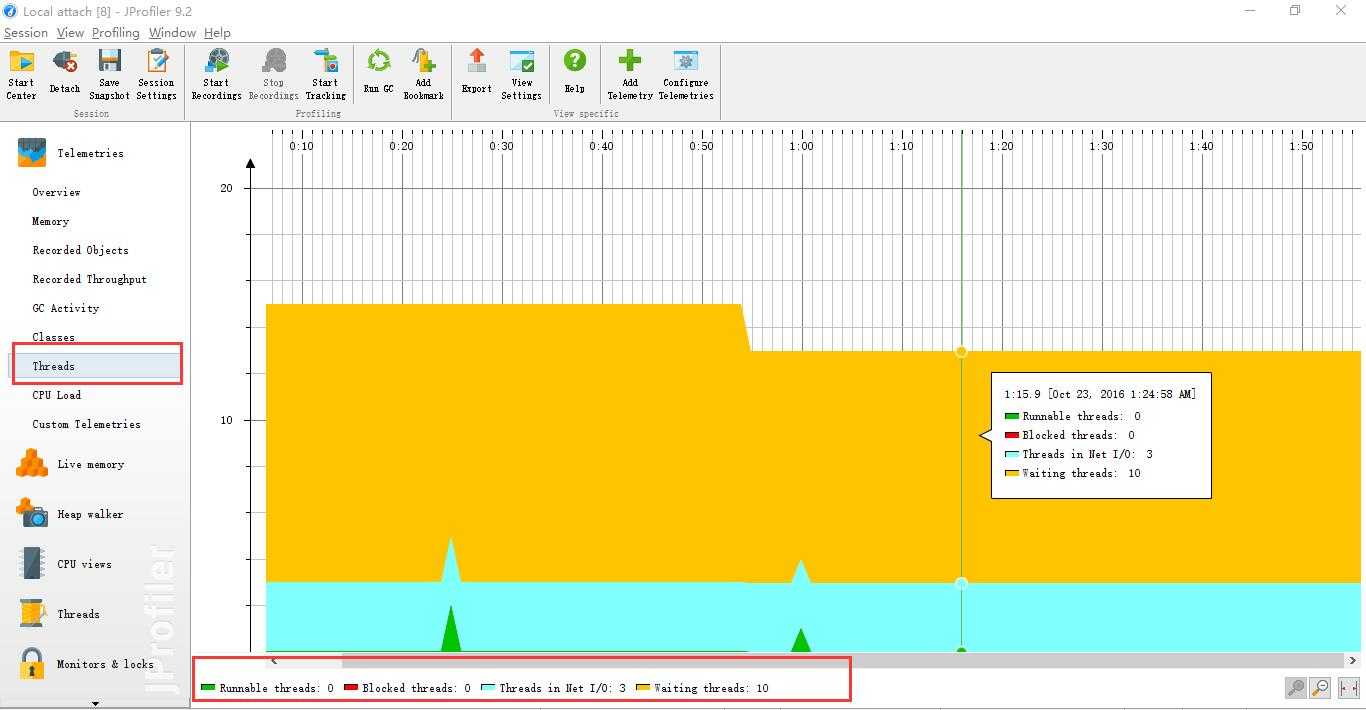
Task: Select Threads telemetry under Telemetries
Action: pyautogui.click(x=97, y=366)
